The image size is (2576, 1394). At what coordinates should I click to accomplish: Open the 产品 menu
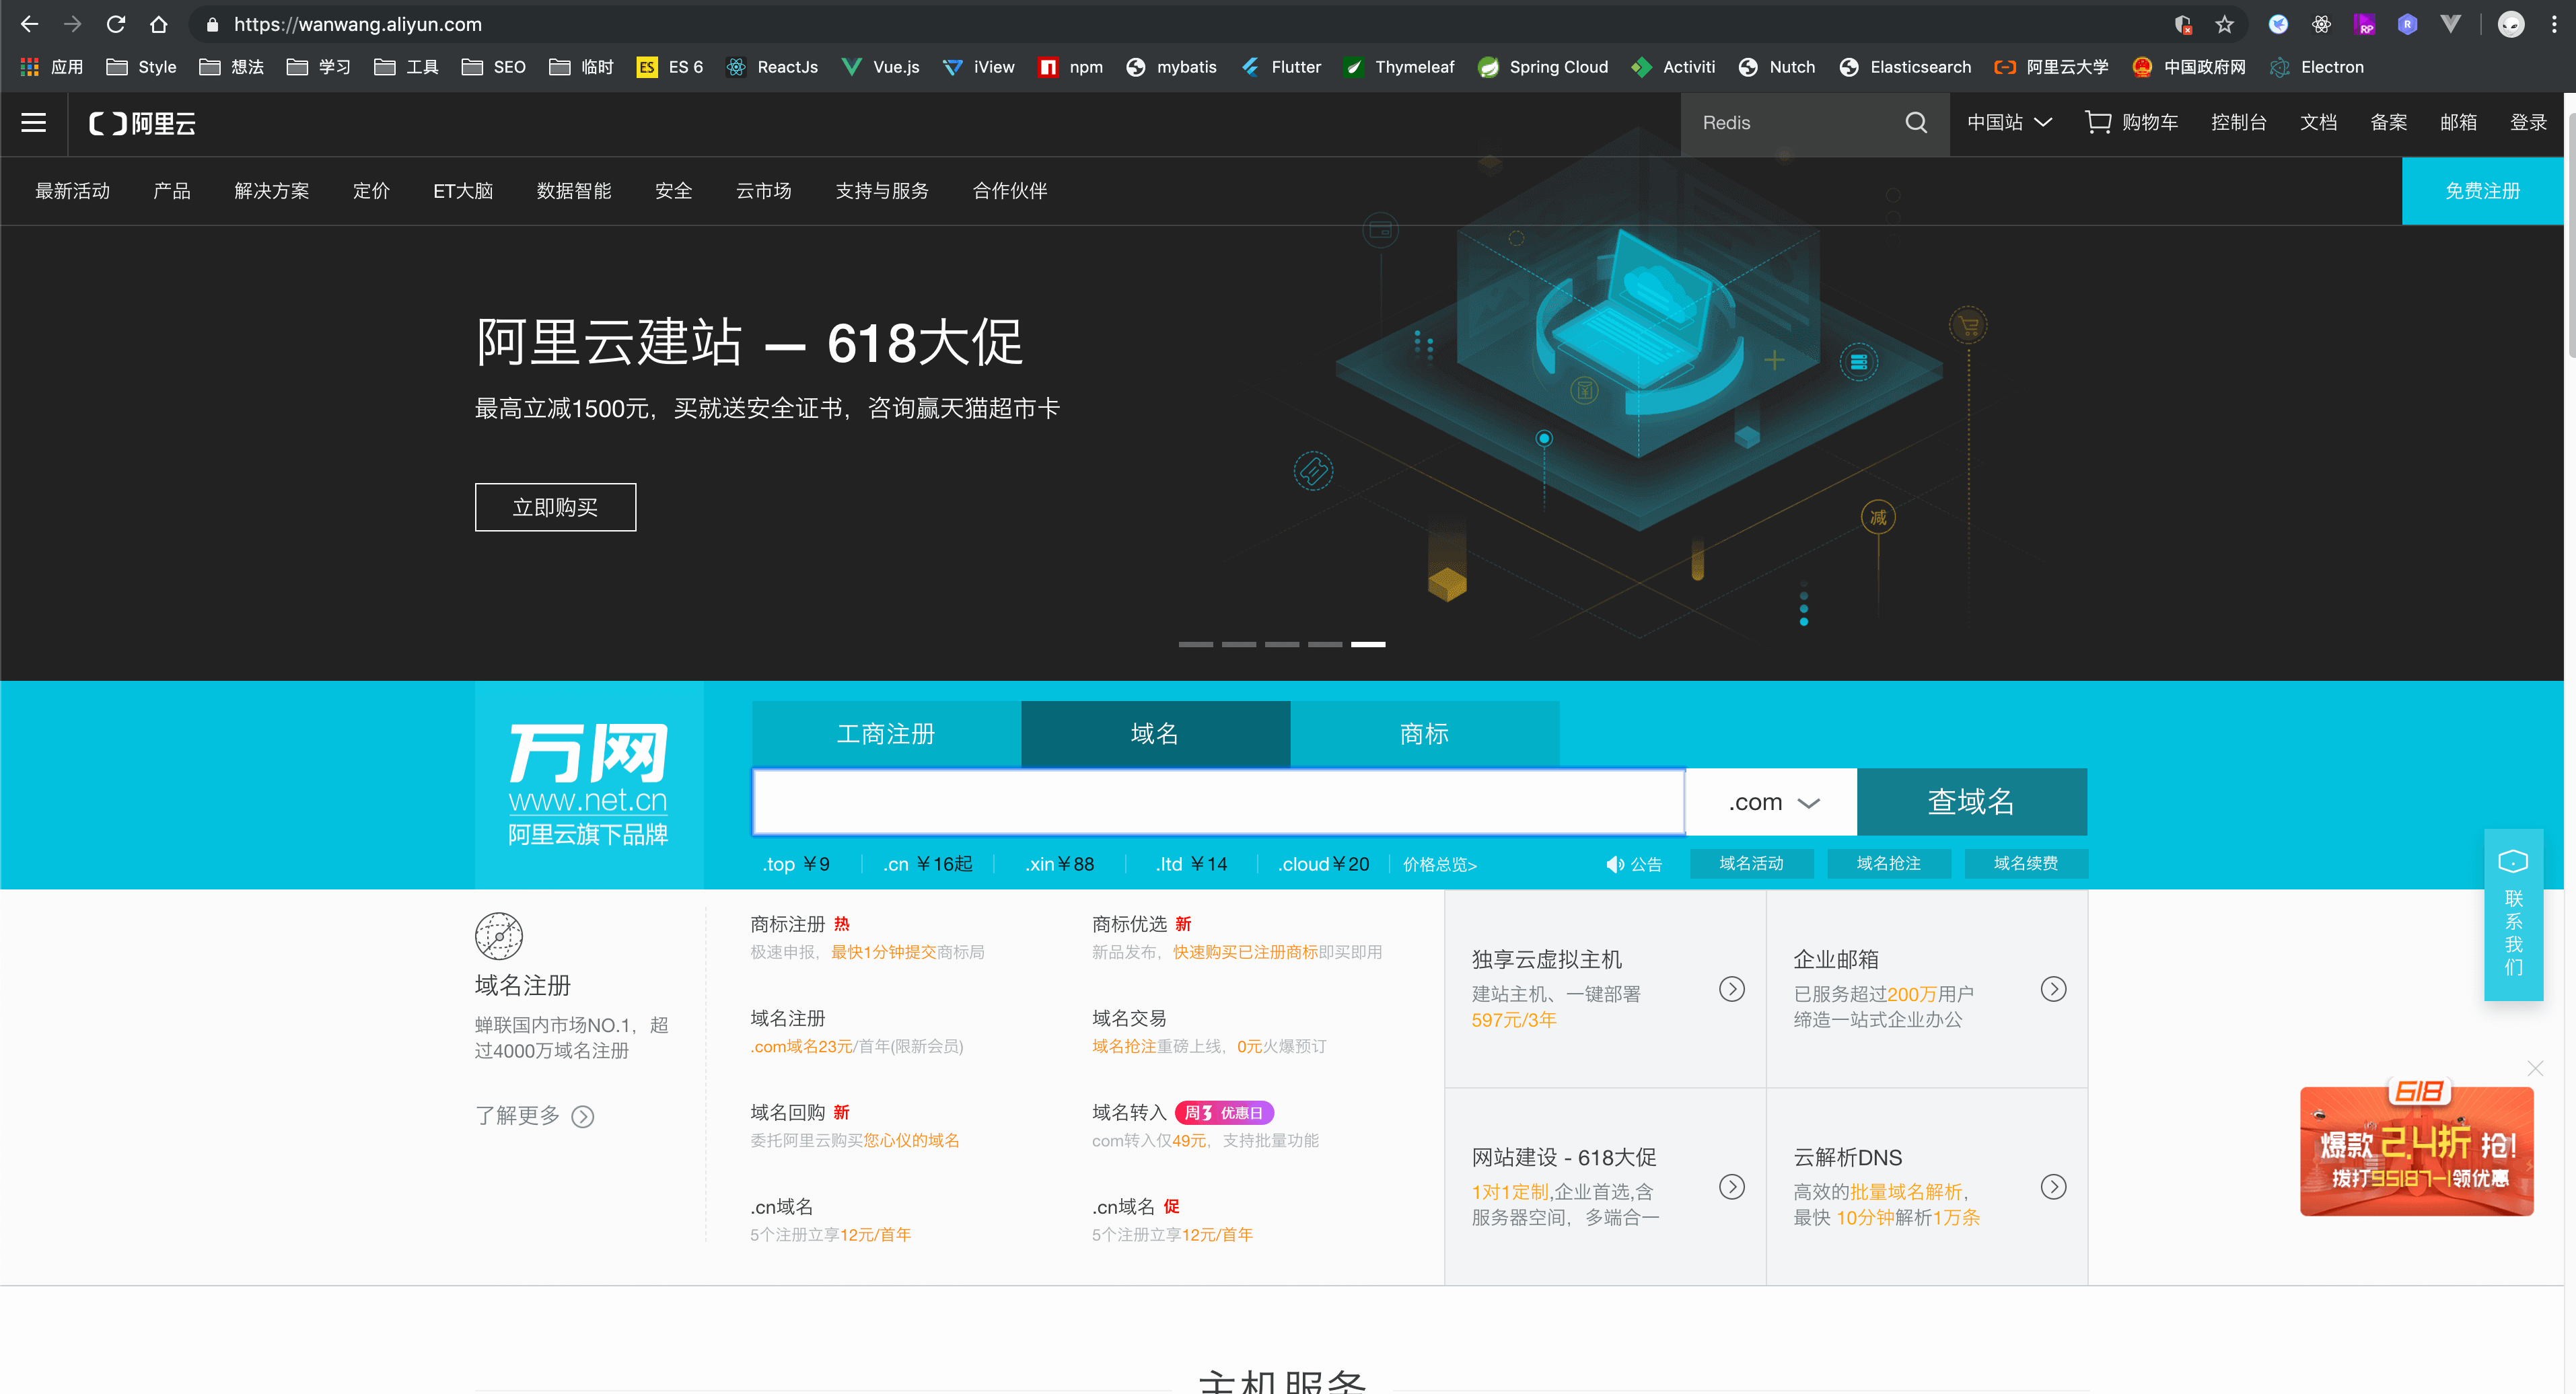pos(172,191)
